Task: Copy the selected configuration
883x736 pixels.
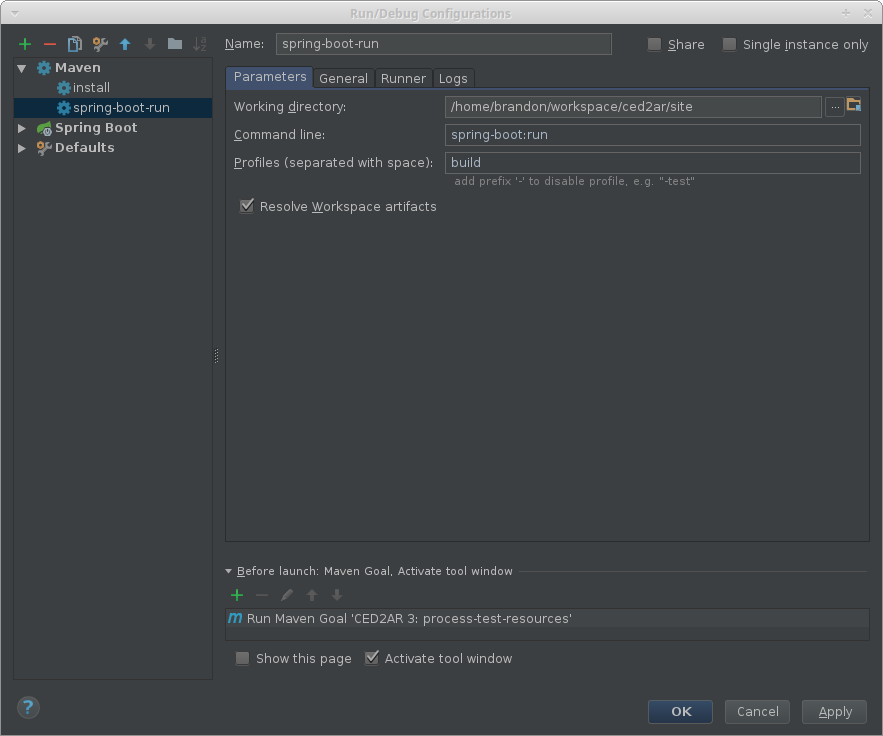Action: pyautogui.click(x=74, y=44)
